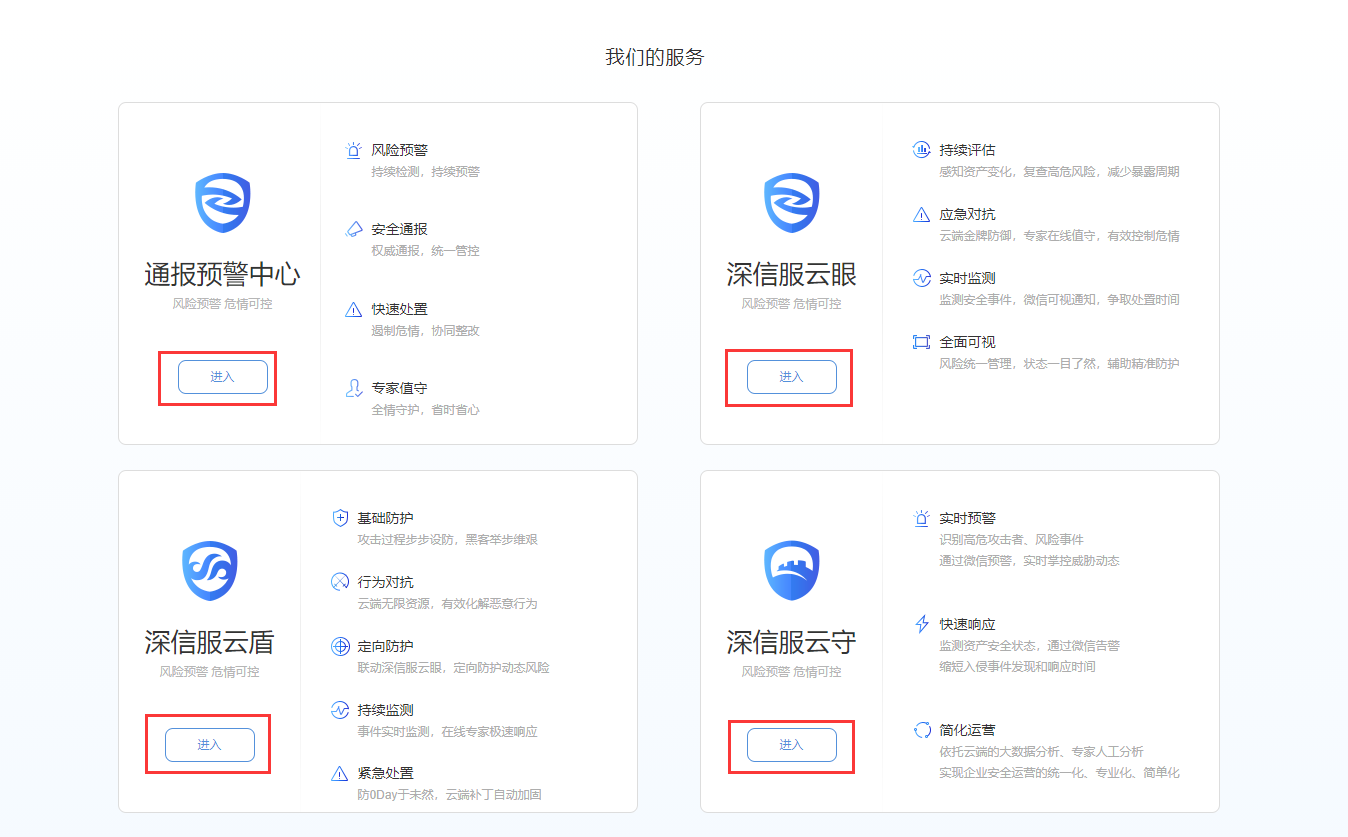Click the 实时监测 feature label

[967, 278]
